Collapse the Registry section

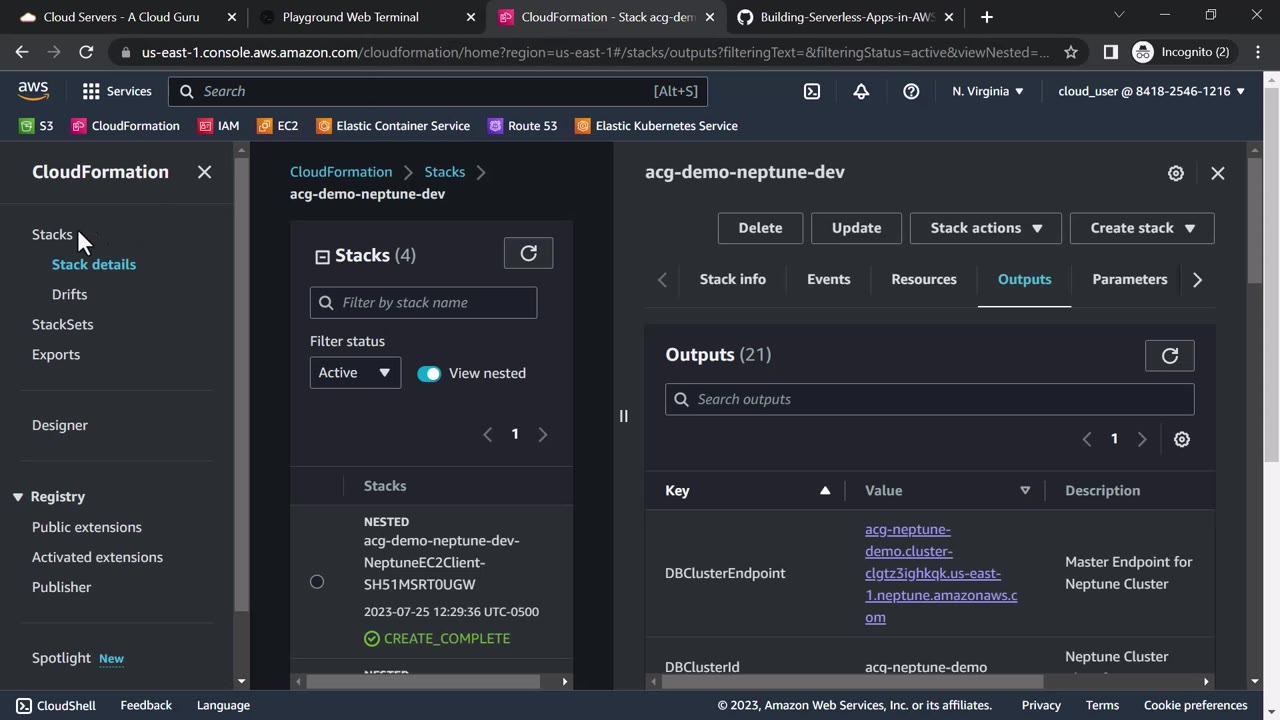point(18,497)
